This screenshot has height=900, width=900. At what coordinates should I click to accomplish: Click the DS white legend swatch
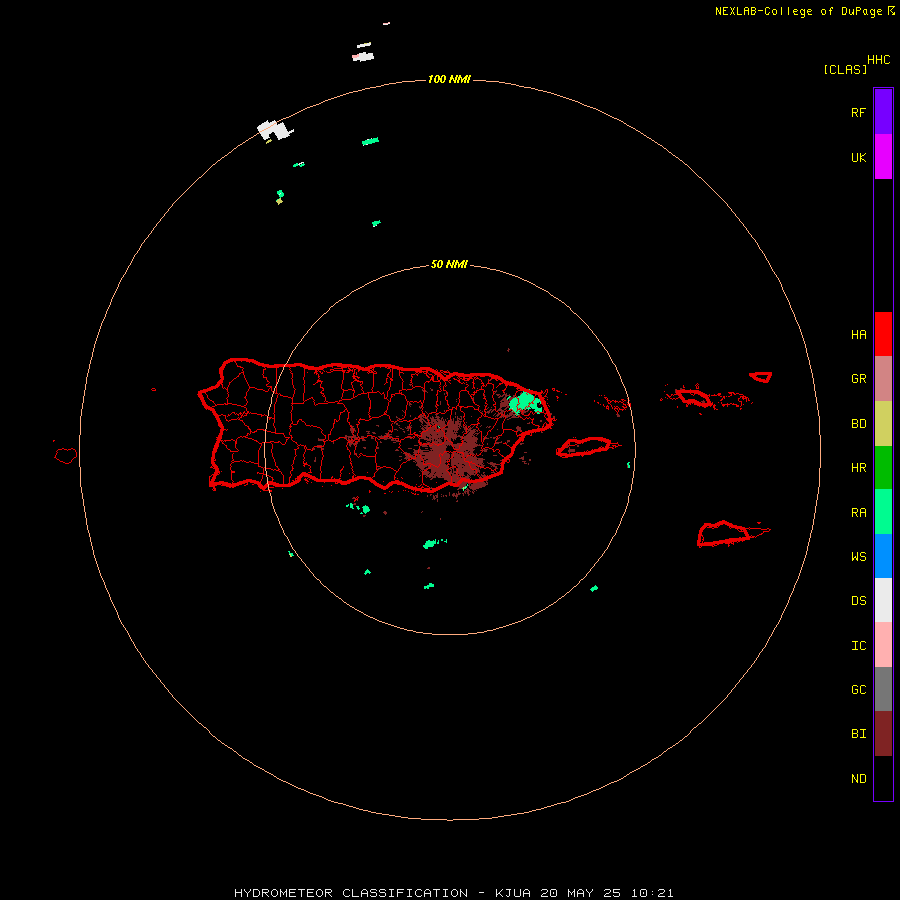point(883,600)
